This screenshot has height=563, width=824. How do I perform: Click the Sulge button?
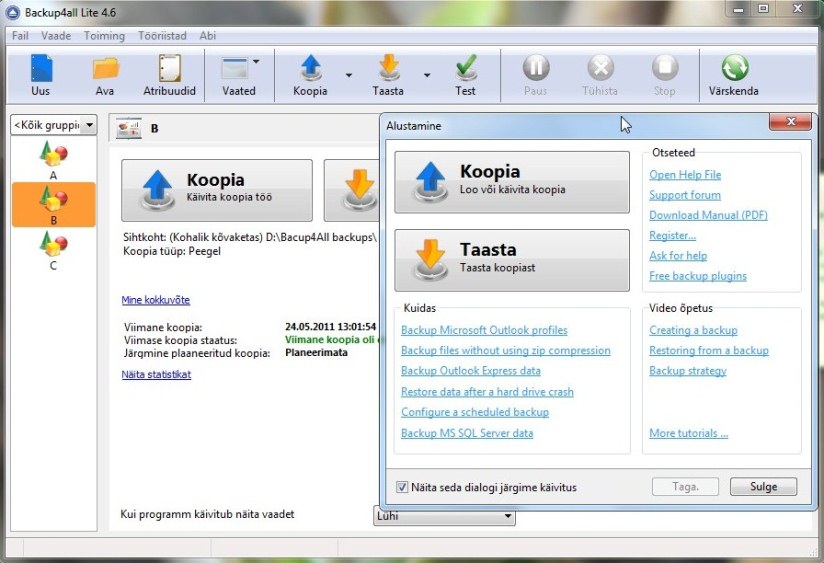coord(763,487)
